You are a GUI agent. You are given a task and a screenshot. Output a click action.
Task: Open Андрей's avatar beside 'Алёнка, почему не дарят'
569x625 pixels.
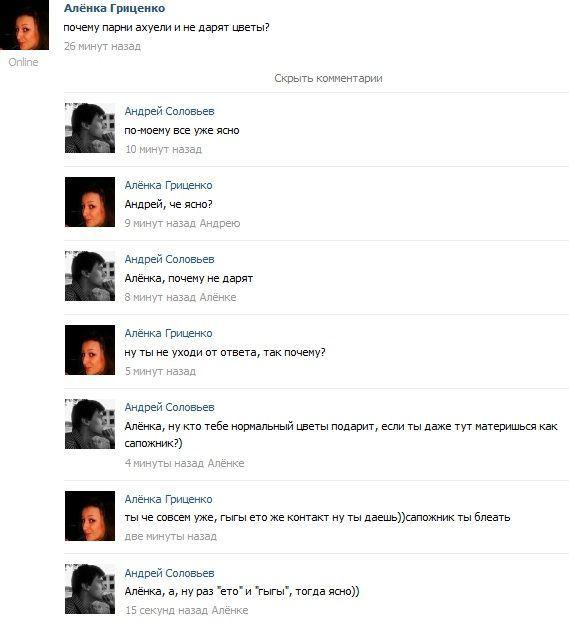90,276
